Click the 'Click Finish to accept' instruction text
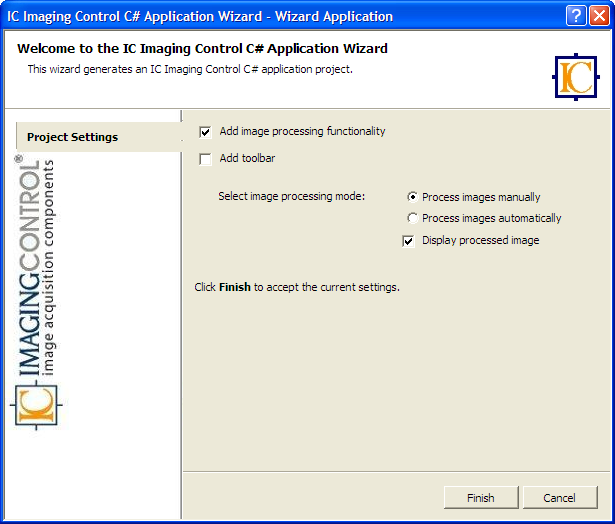Viewport: 615px width, 524px height. pyautogui.click(x=297, y=287)
